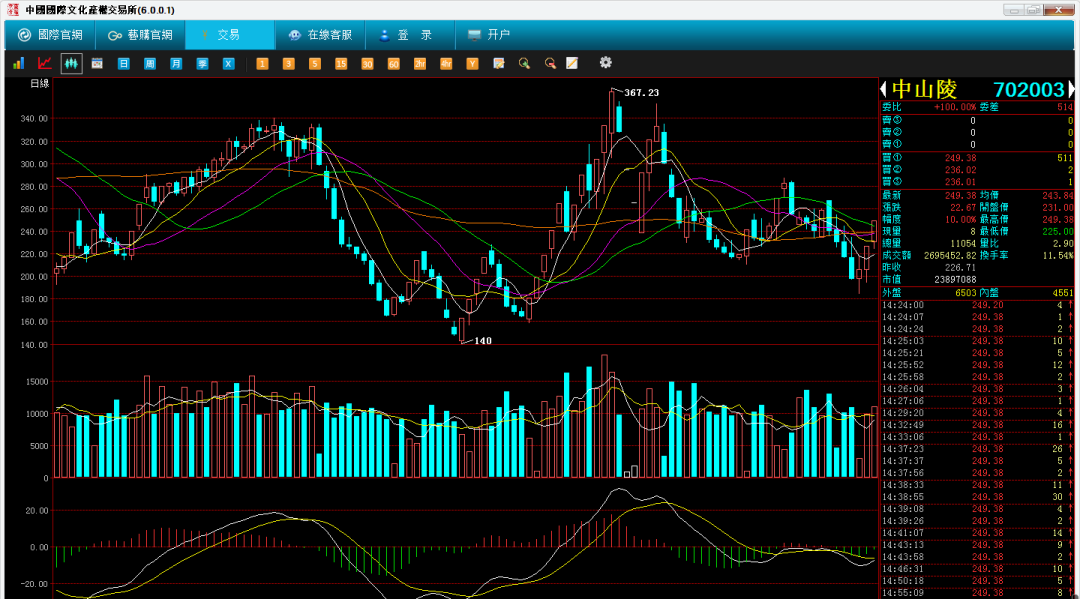Click the 量比 value 2.90
1080x599 pixels.
pos(1062,243)
